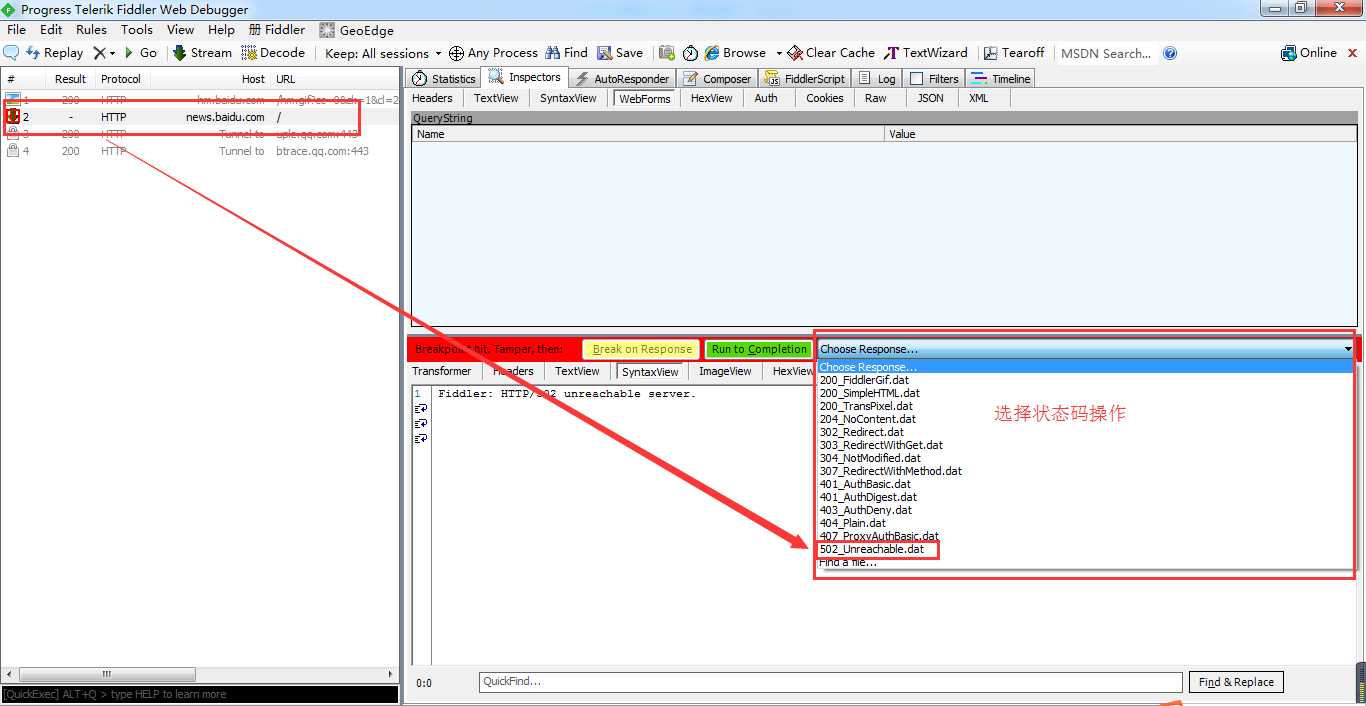This screenshot has height=706, width=1366.
Task: Toggle Decode in the toolbar
Action: 273,53
